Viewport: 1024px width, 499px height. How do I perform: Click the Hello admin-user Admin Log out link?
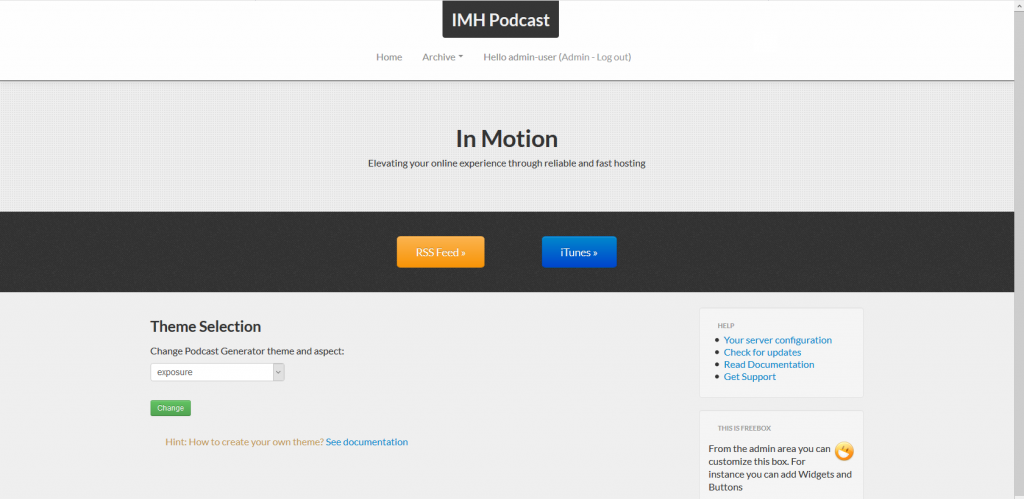557,57
